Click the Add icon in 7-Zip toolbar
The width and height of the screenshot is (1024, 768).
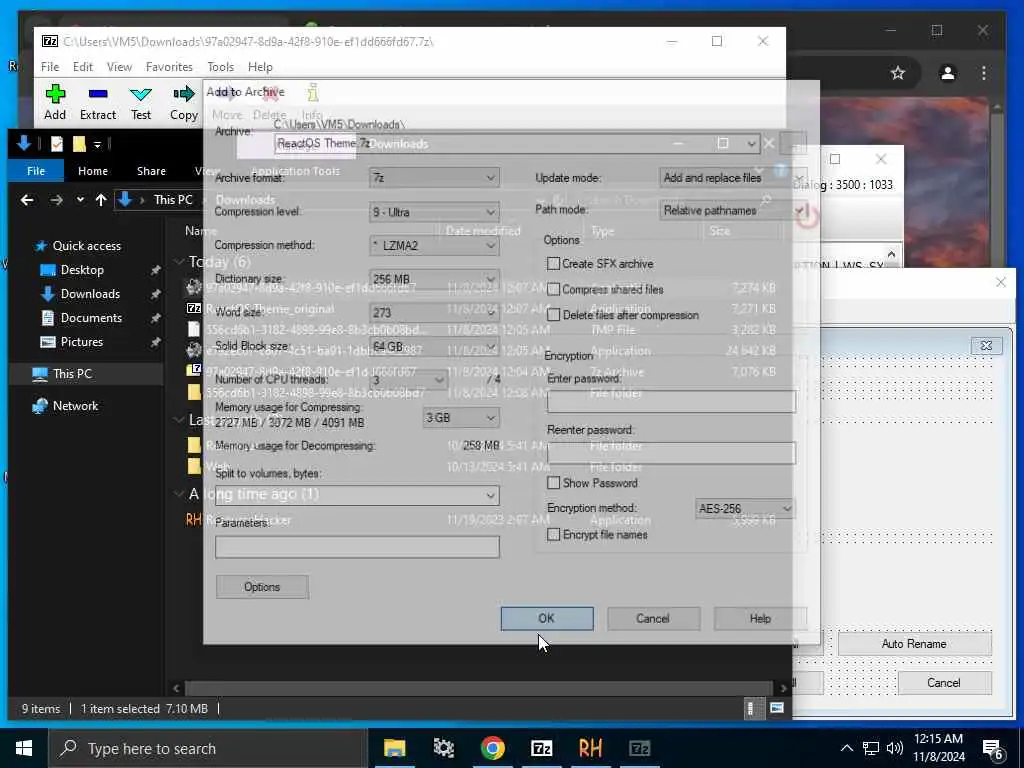pos(55,103)
